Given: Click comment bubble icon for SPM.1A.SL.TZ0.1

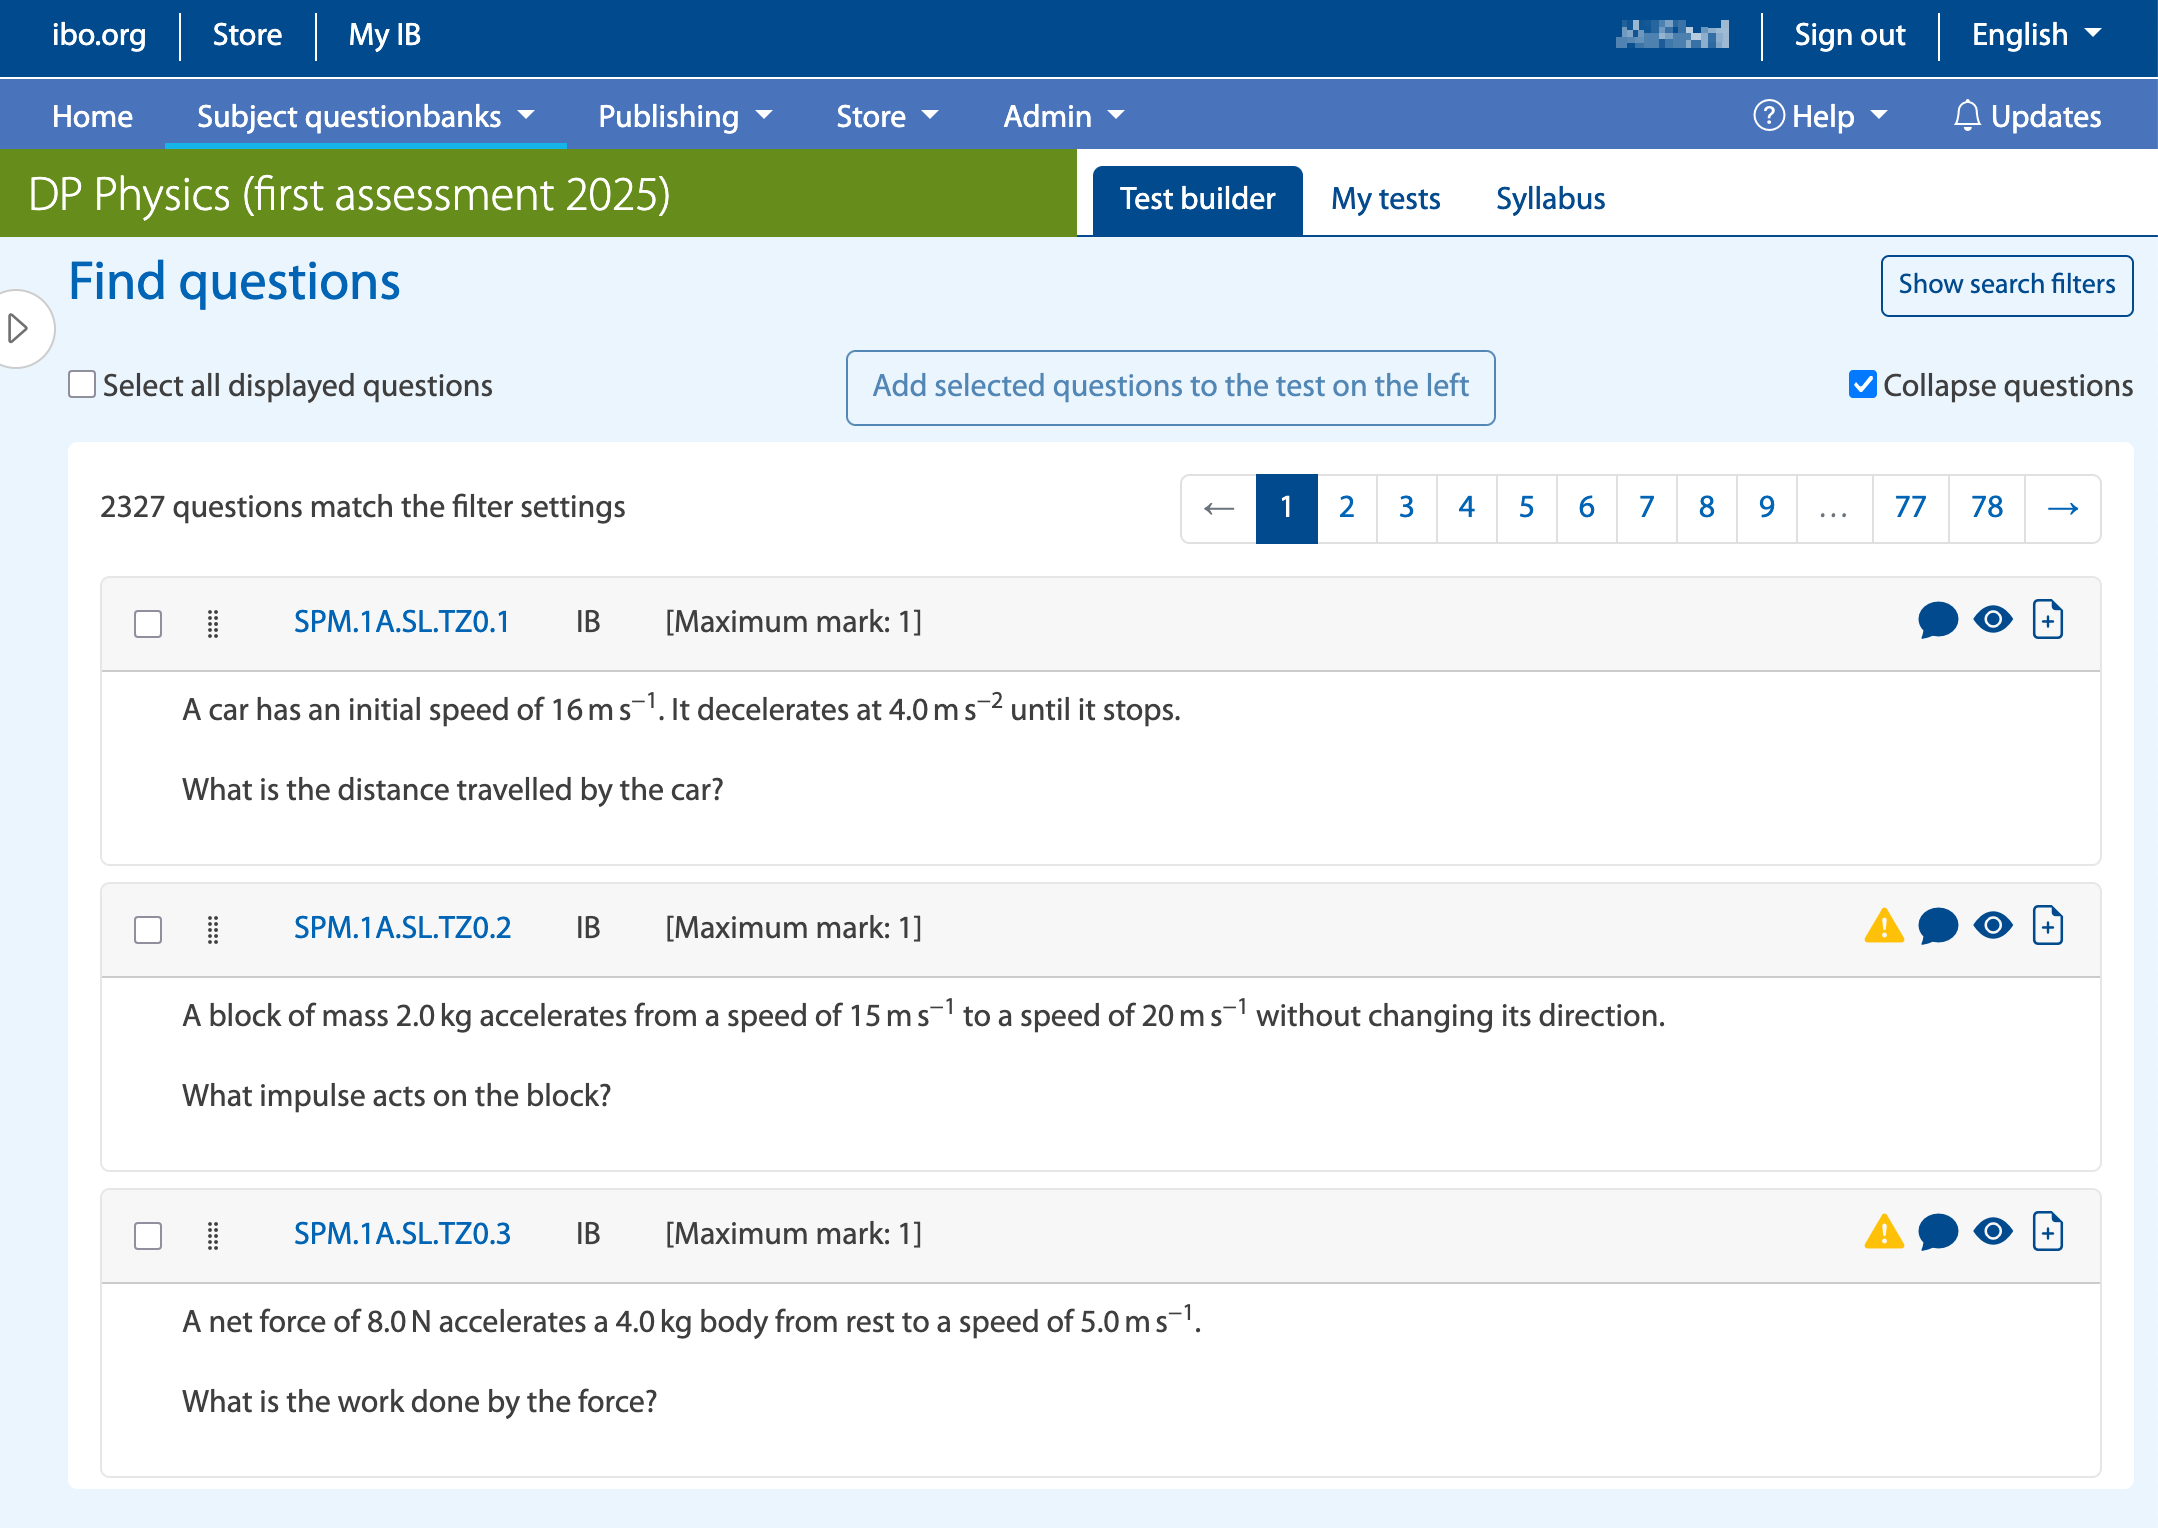Looking at the screenshot, I should click(1937, 620).
